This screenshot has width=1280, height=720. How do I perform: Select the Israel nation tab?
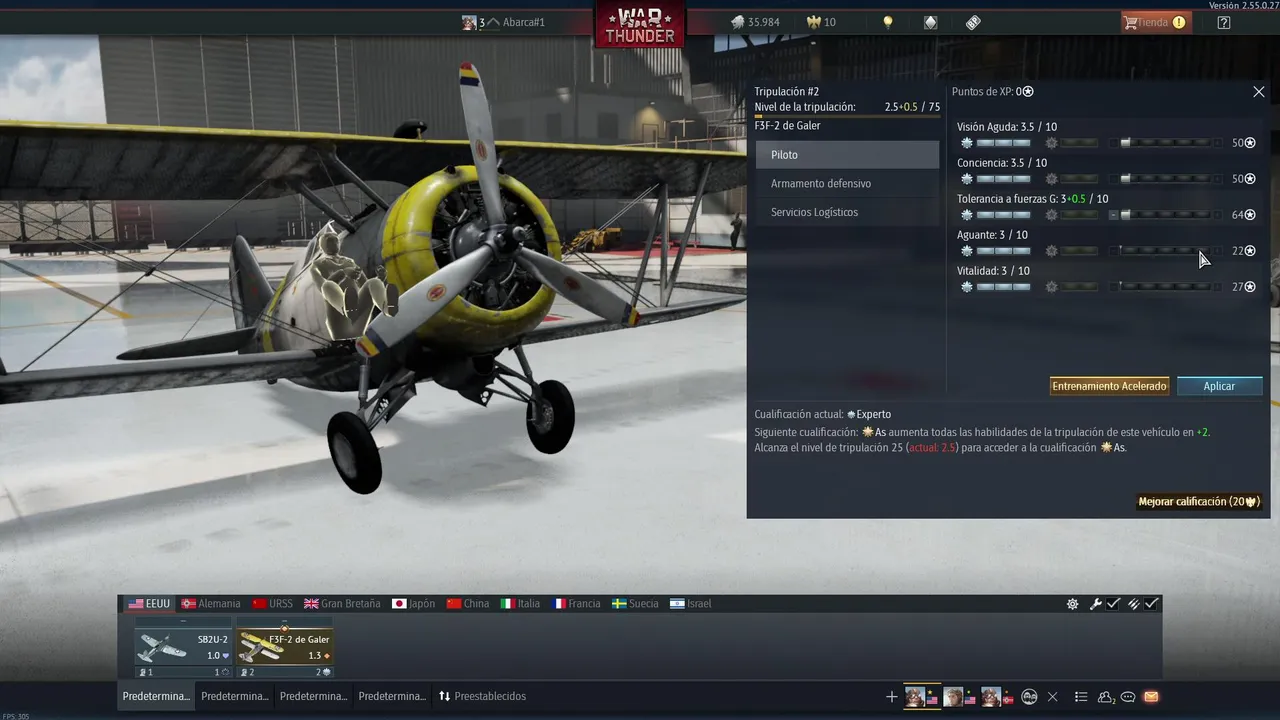(x=690, y=604)
